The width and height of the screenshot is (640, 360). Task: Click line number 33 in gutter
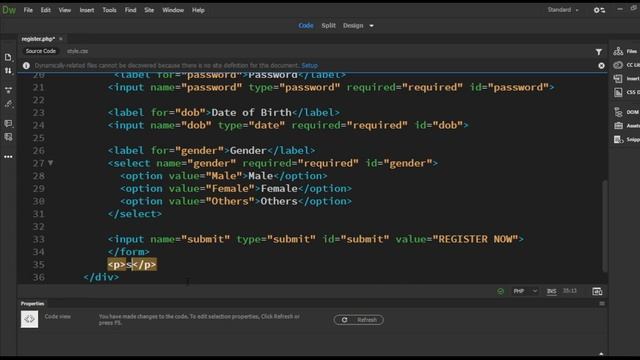pos(39,239)
